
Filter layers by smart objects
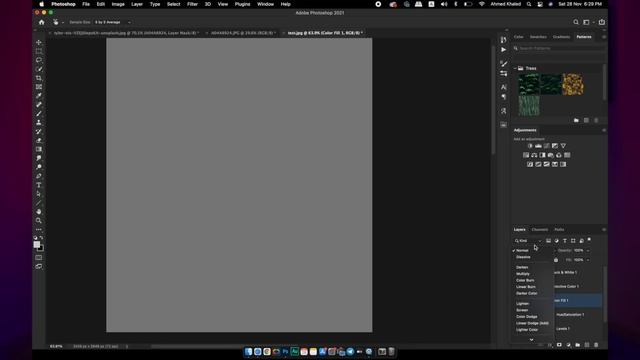[581, 241]
